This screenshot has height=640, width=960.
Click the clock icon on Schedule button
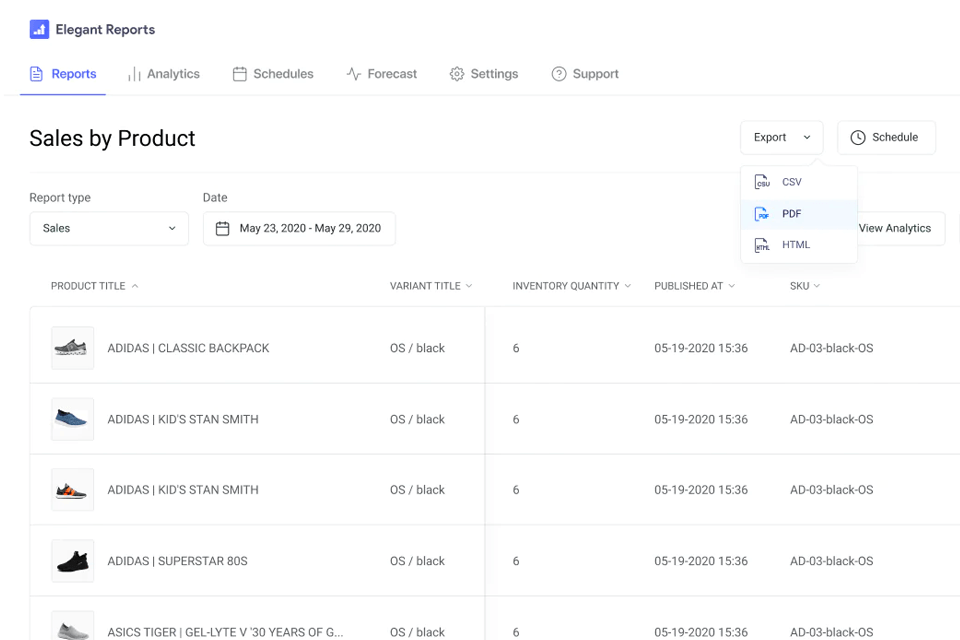pyautogui.click(x=858, y=137)
